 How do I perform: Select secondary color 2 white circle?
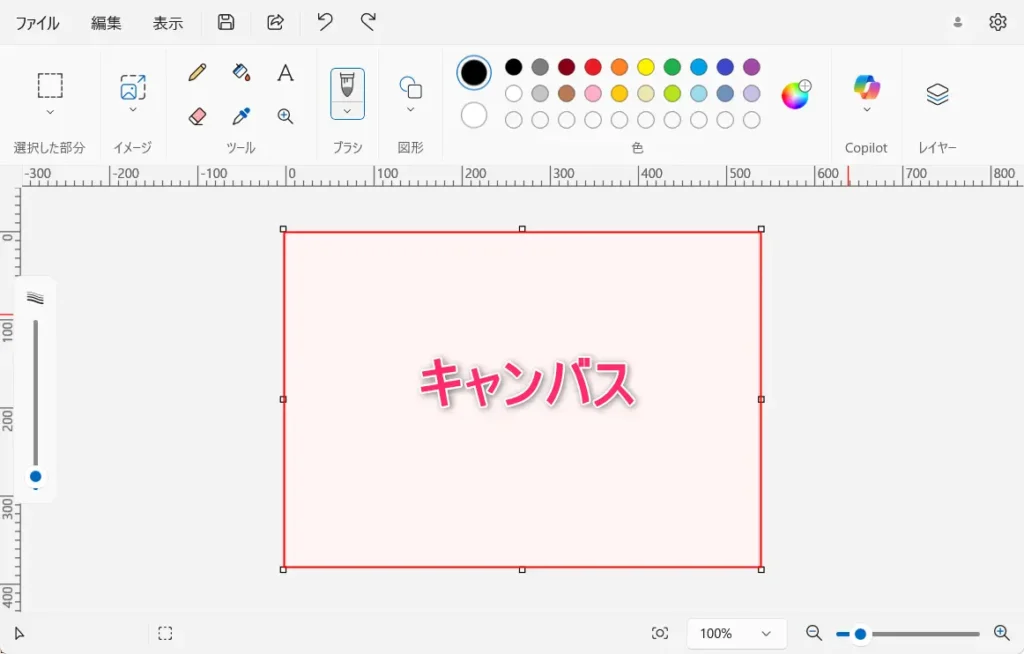click(473, 116)
